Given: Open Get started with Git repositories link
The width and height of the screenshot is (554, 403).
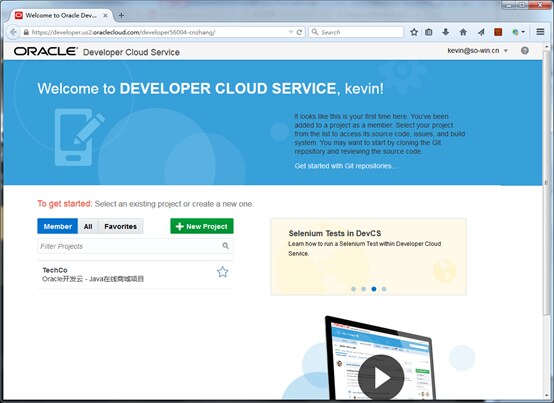Looking at the screenshot, I should (345, 166).
